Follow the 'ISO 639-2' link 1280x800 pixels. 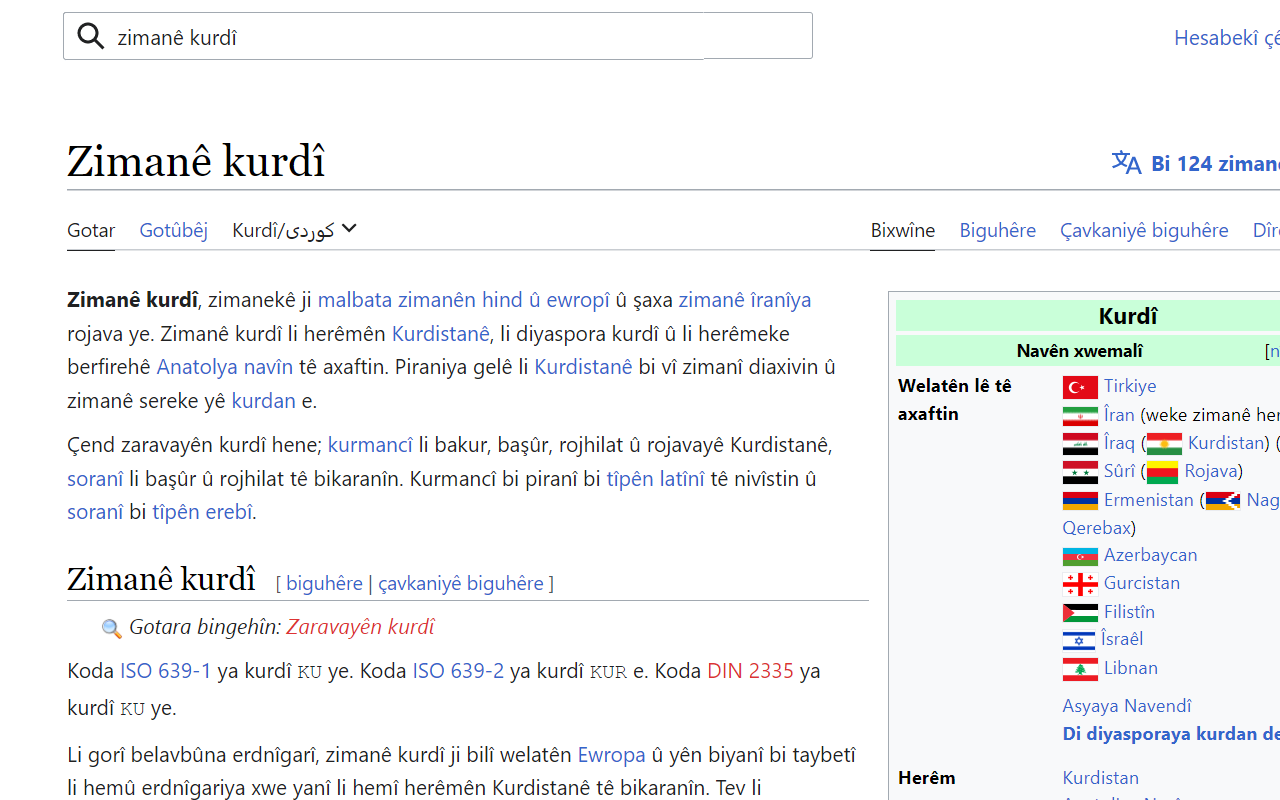[x=458, y=671]
